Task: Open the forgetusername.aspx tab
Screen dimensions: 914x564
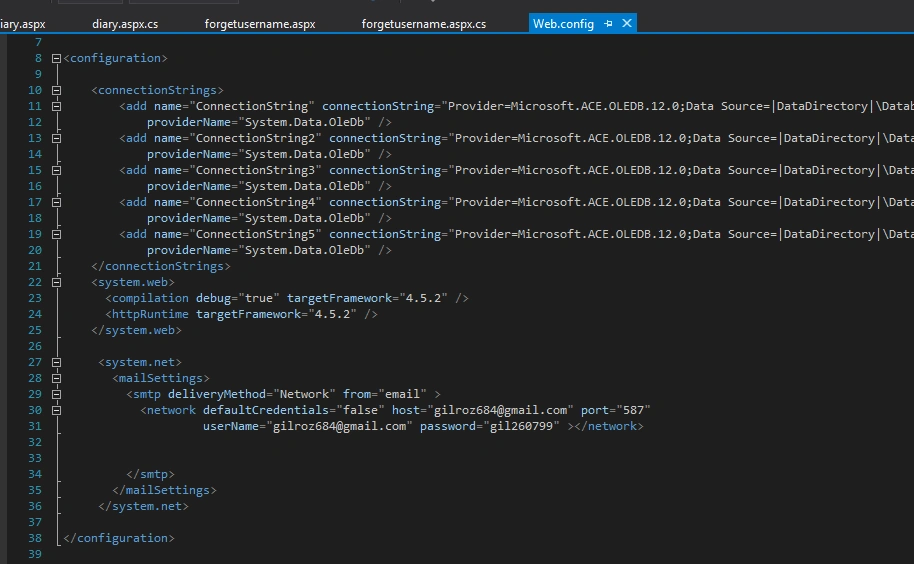Action: pos(260,24)
